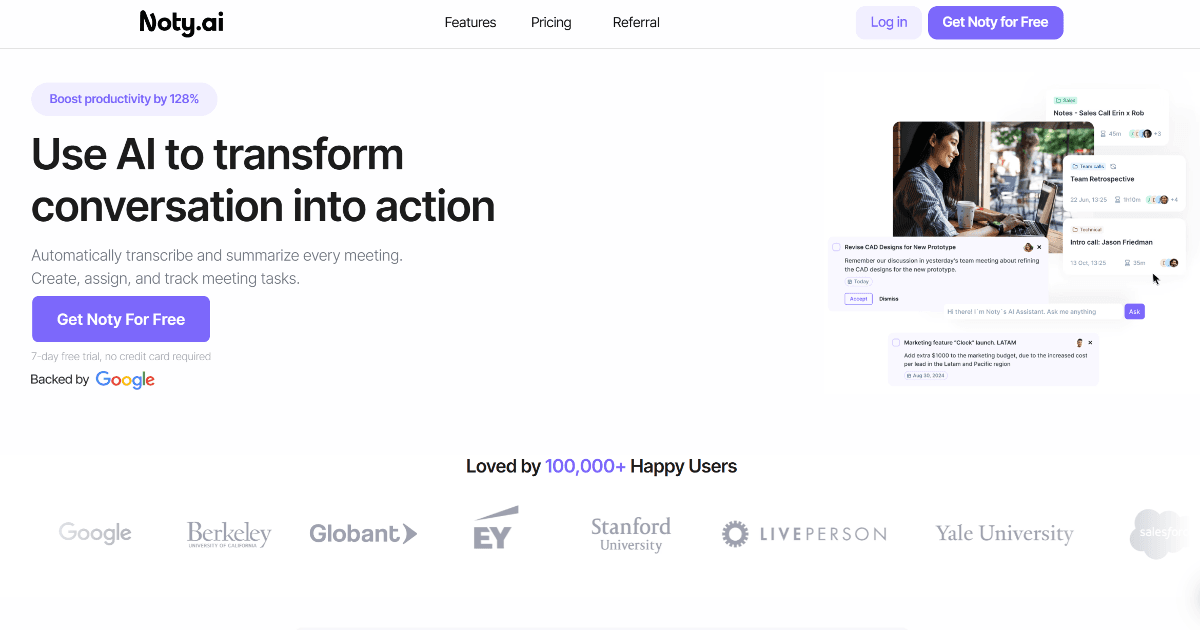Expand the +3 attendees on Sales Call card
The width and height of the screenshot is (1200, 630).
(1157, 133)
